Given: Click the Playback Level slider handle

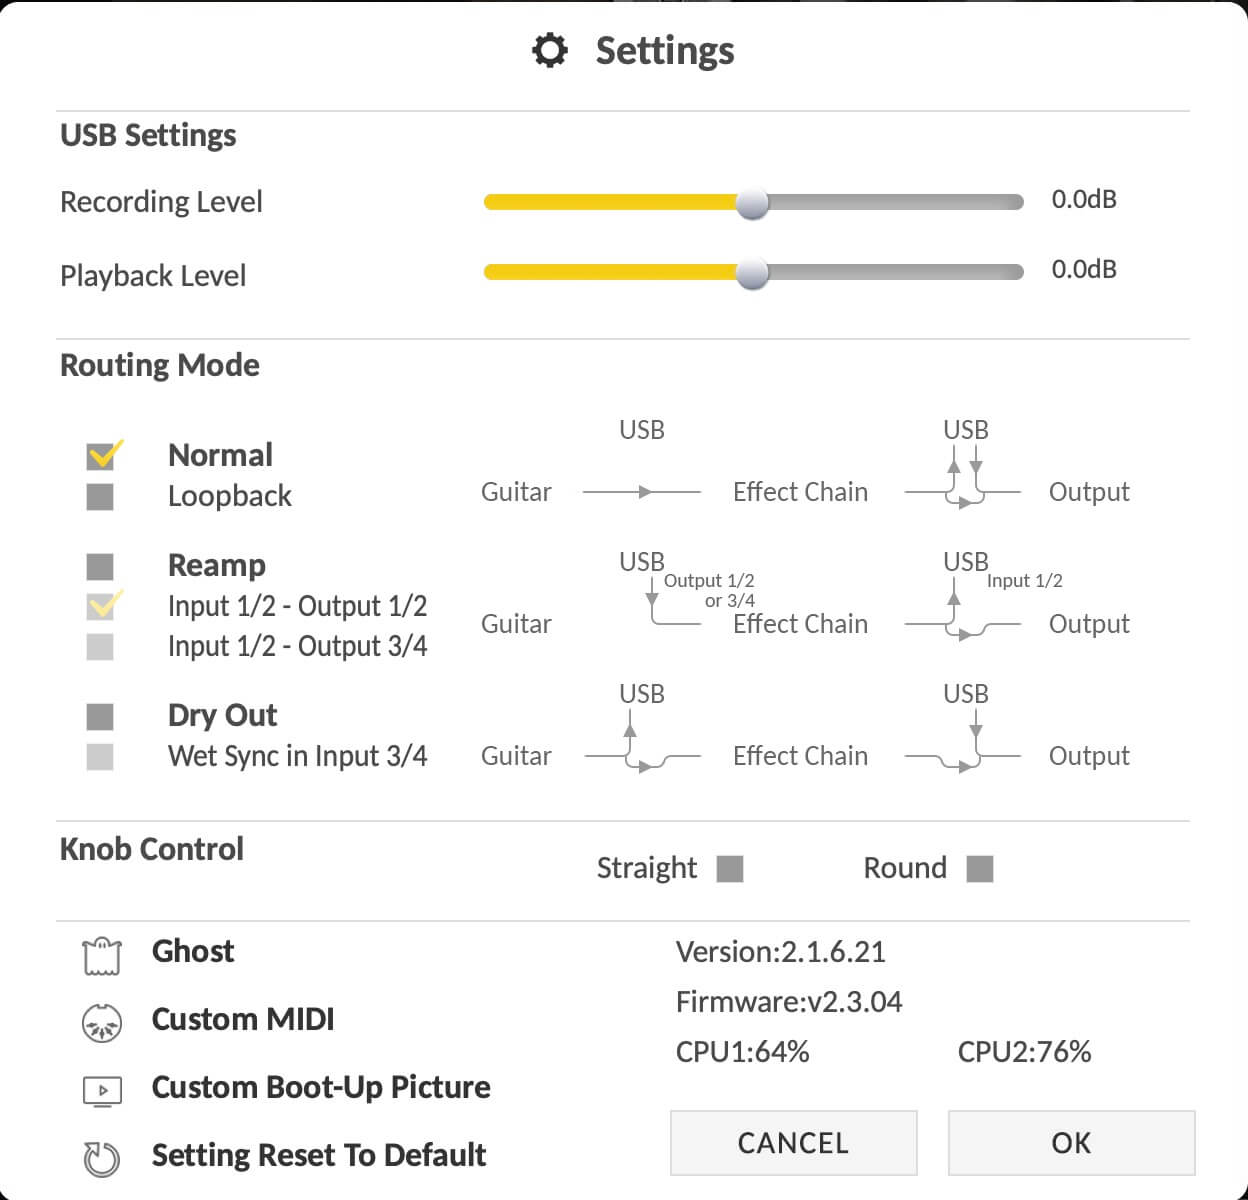Looking at the screenshot, I should point(752,272).
